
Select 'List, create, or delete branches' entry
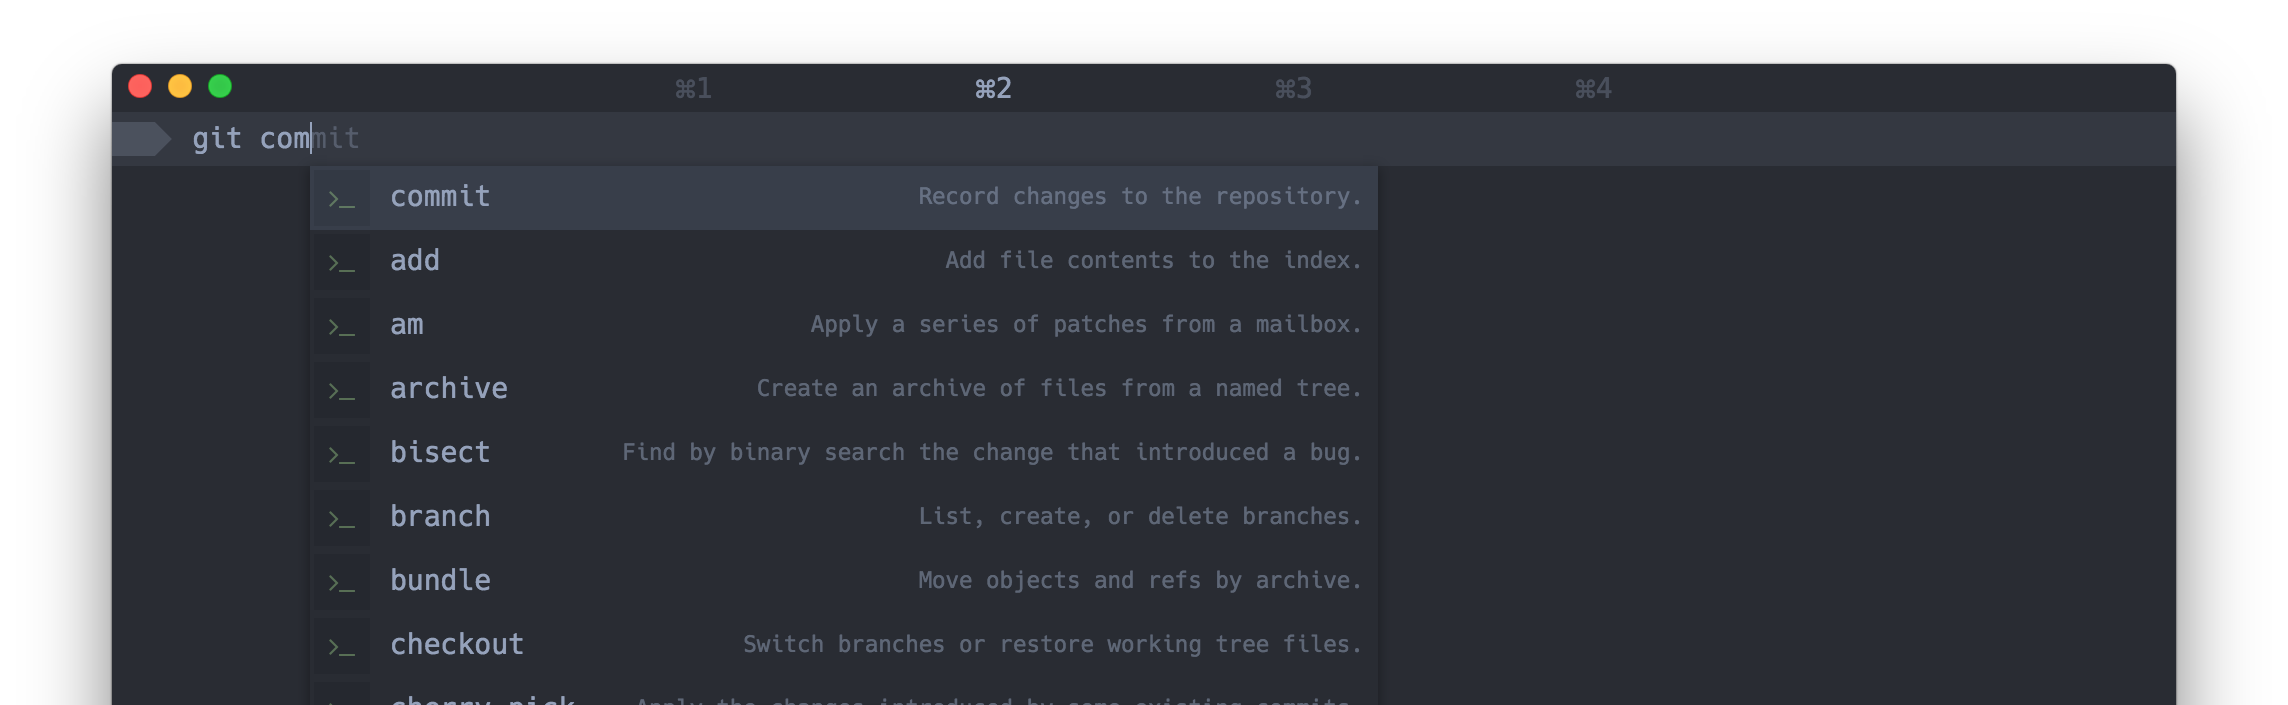[1140, 517]
